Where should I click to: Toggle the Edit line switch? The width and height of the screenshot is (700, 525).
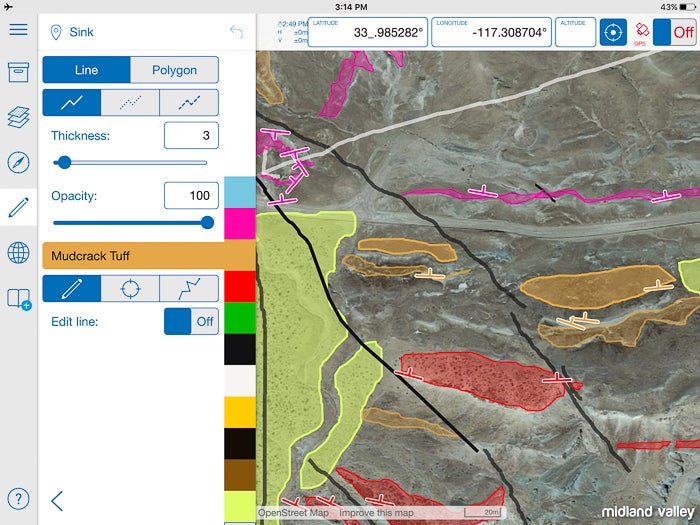pos(191,321)
